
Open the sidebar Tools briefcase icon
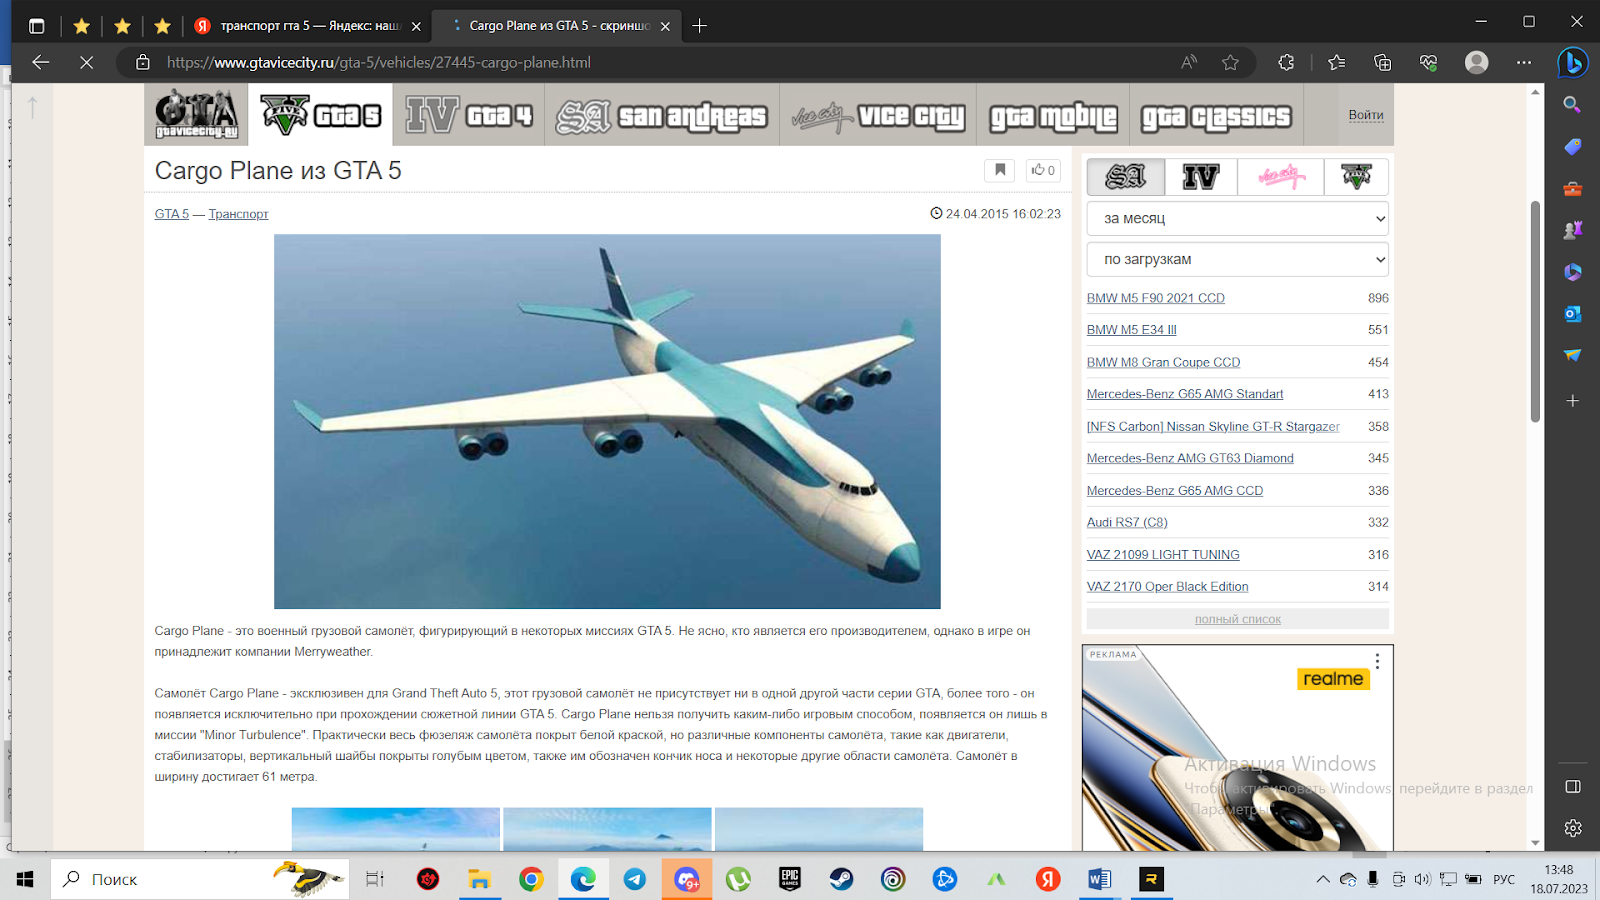point(1572,188)
